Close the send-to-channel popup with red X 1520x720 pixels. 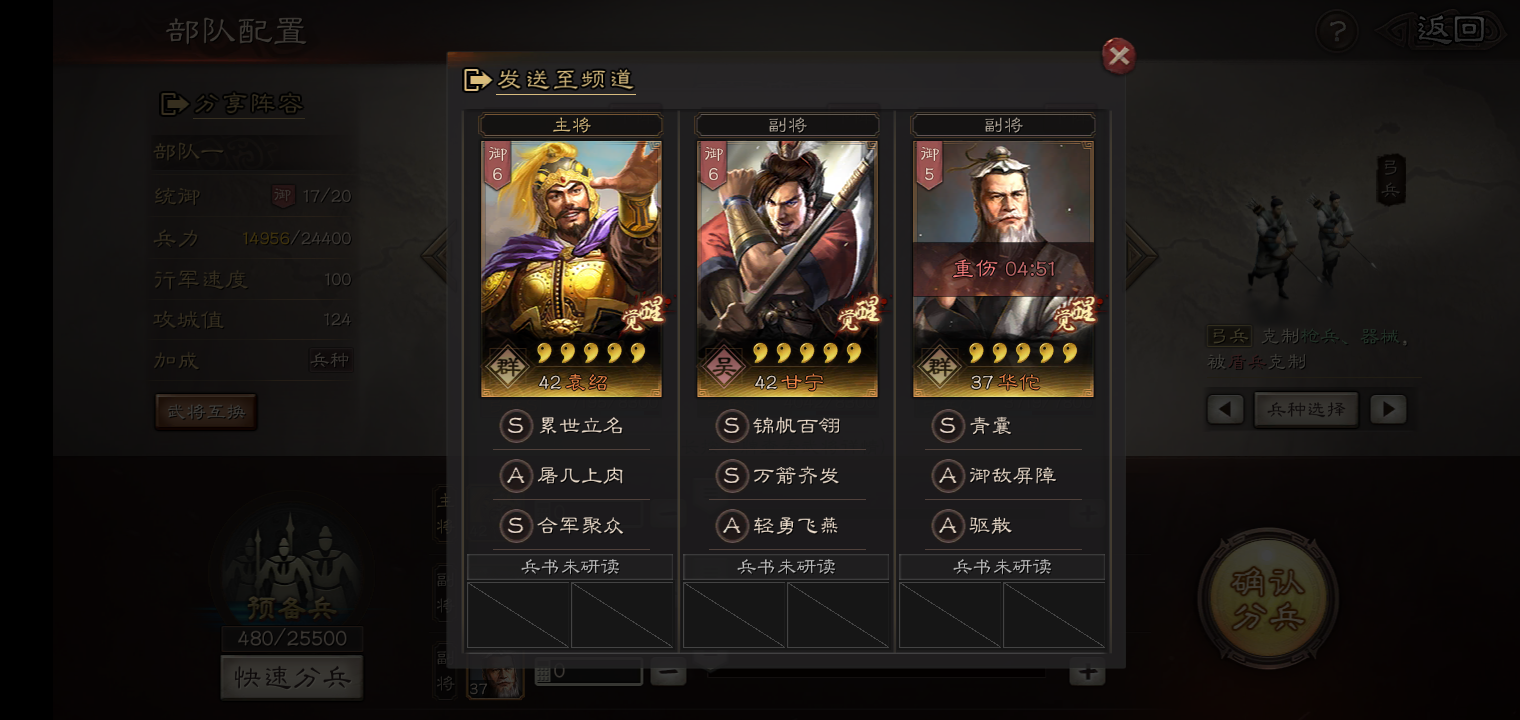click(1119, 56)
